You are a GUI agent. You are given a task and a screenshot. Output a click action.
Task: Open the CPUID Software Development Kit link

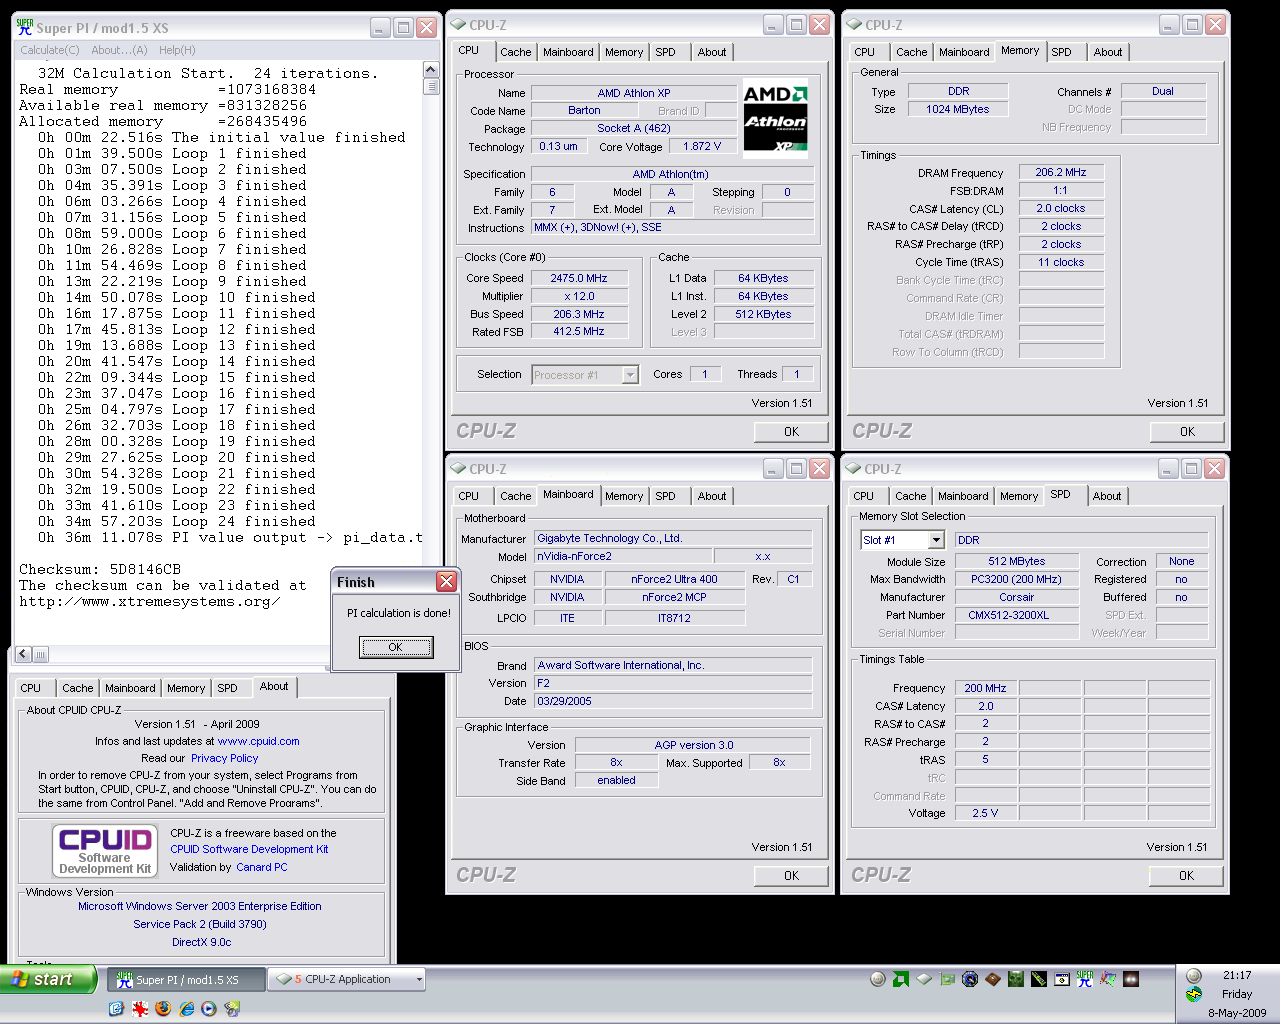(249, 849)
